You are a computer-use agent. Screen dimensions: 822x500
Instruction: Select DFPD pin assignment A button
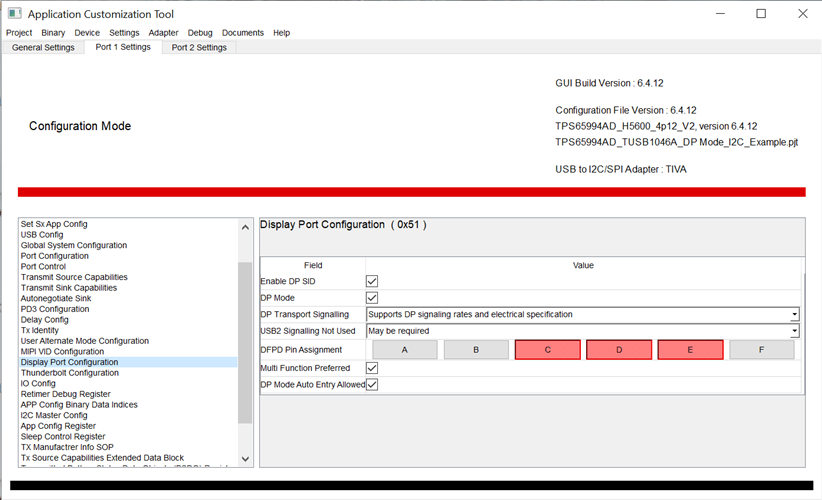pyautogui.click(x=405, y=350)
